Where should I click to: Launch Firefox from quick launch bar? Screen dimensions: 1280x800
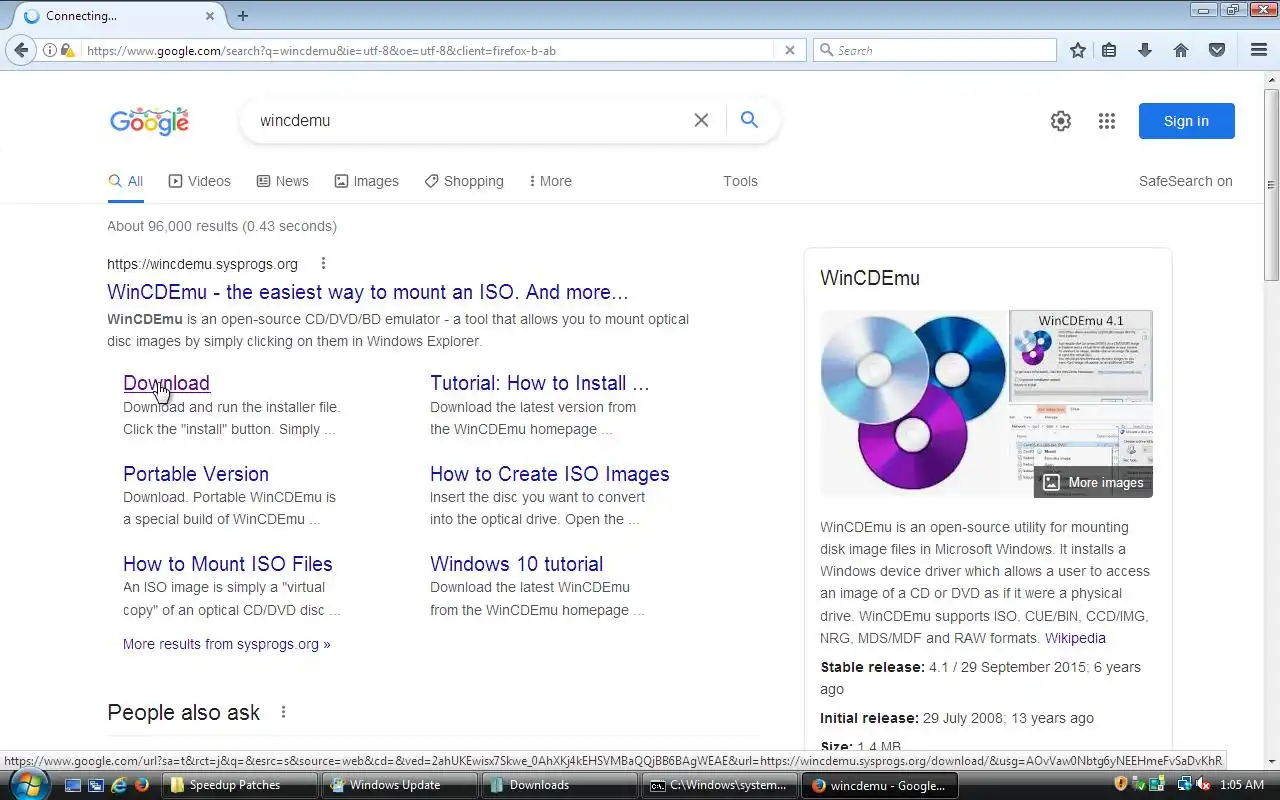tap(142, 785)
